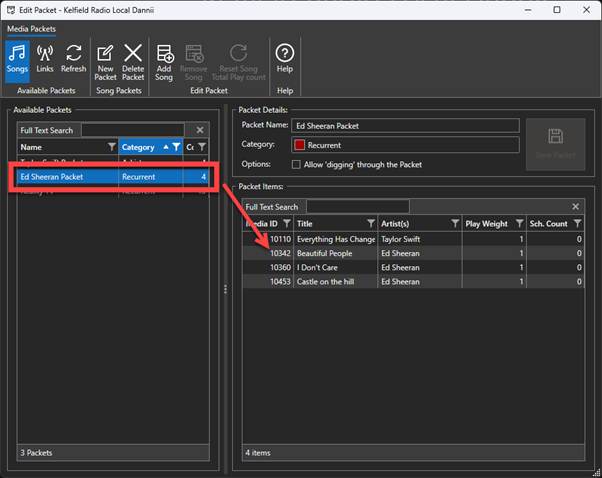602x478 pixels.
Task: Edit the Packet Name field
Action: tap(405, 126)
